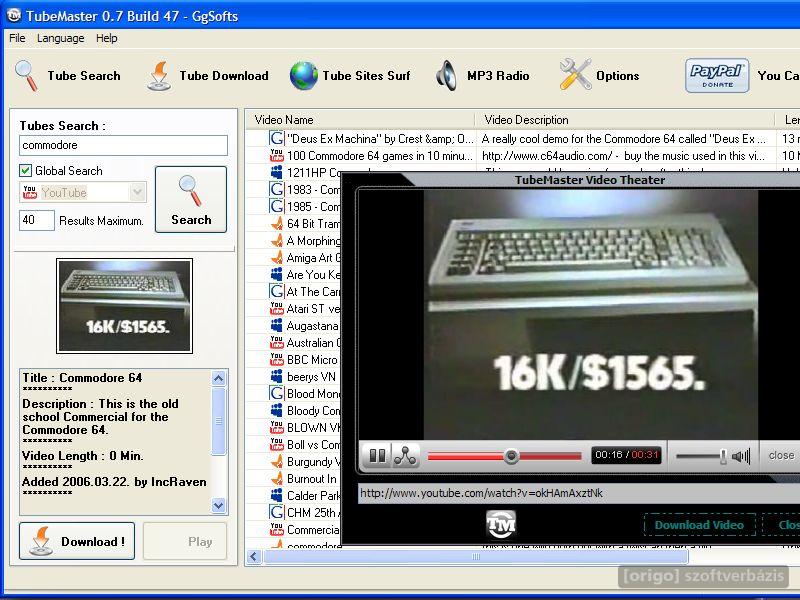The image size is (800, 600).
Task: Click the Video Name column header
Action: (360, 120)
